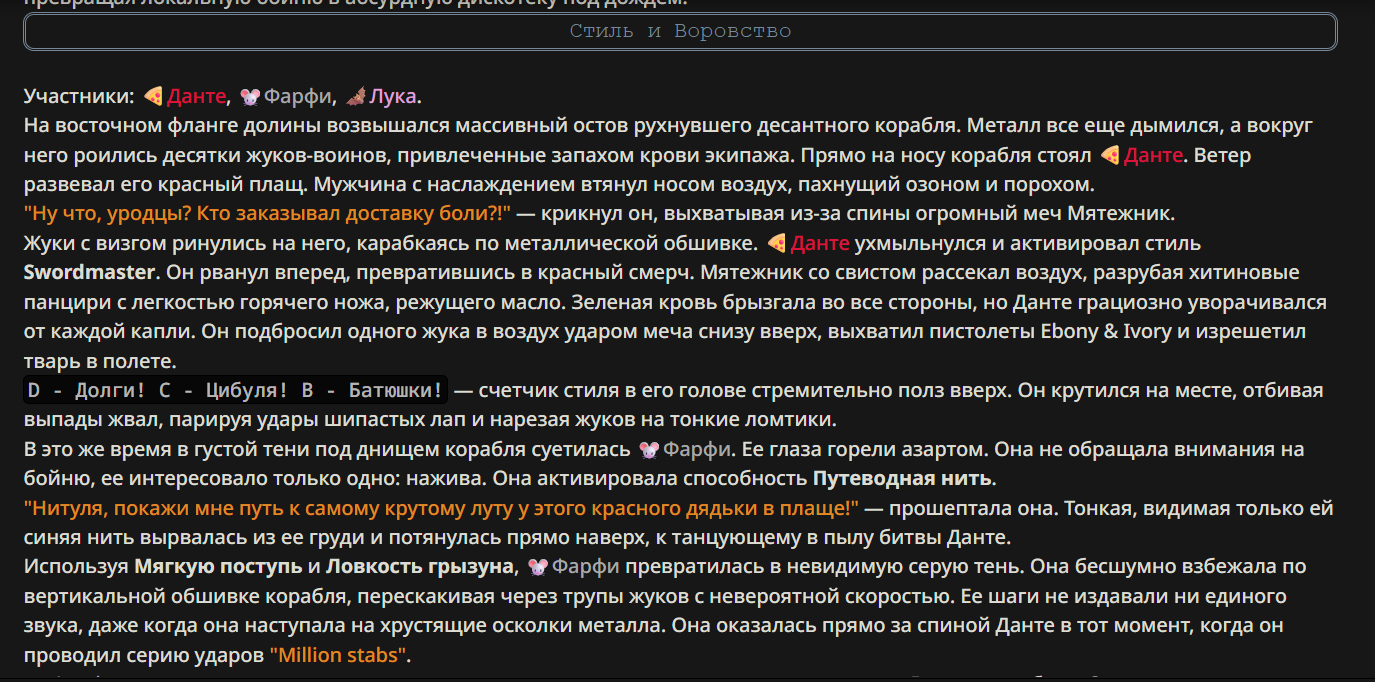The width and height of the screenshot is (1375, 682).
Task: Click the mouse emoji beside Фарфи in Участники line
Action: click(x=251, y=97)
